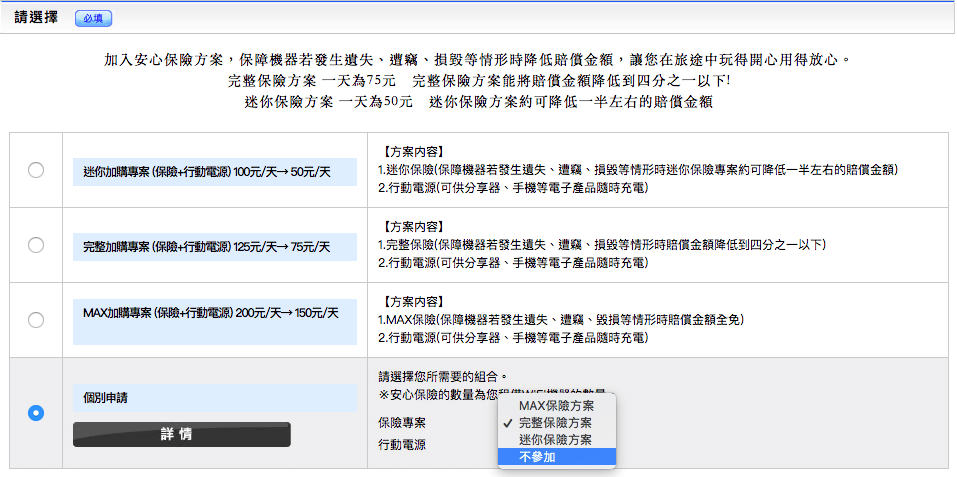Click the 加入安心保險方案 intro sentence
Viewport: 957px width, 477px height.
point(477,60)
